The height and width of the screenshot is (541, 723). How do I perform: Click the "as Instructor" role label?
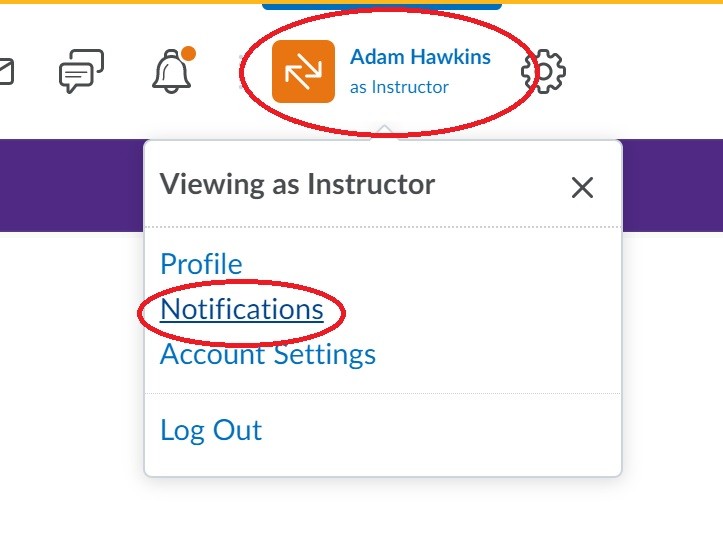[x=399, y=87]
